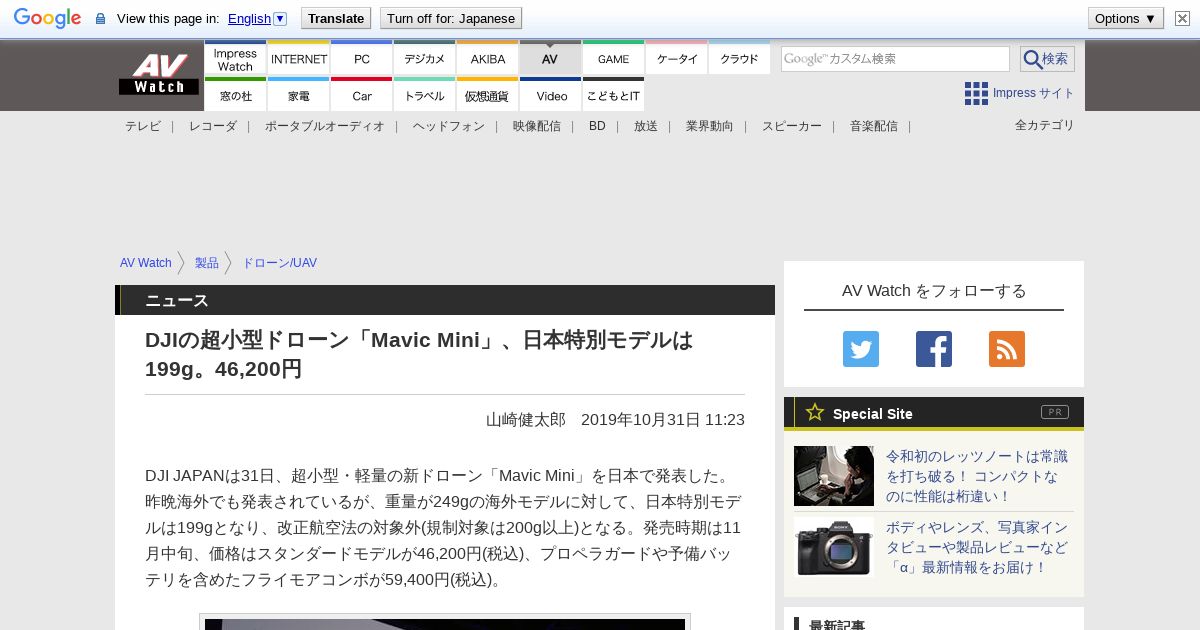This screenshot has width=1200, height=630.
Task: Open the Impress Watch tab
Action: click(235, 59)
